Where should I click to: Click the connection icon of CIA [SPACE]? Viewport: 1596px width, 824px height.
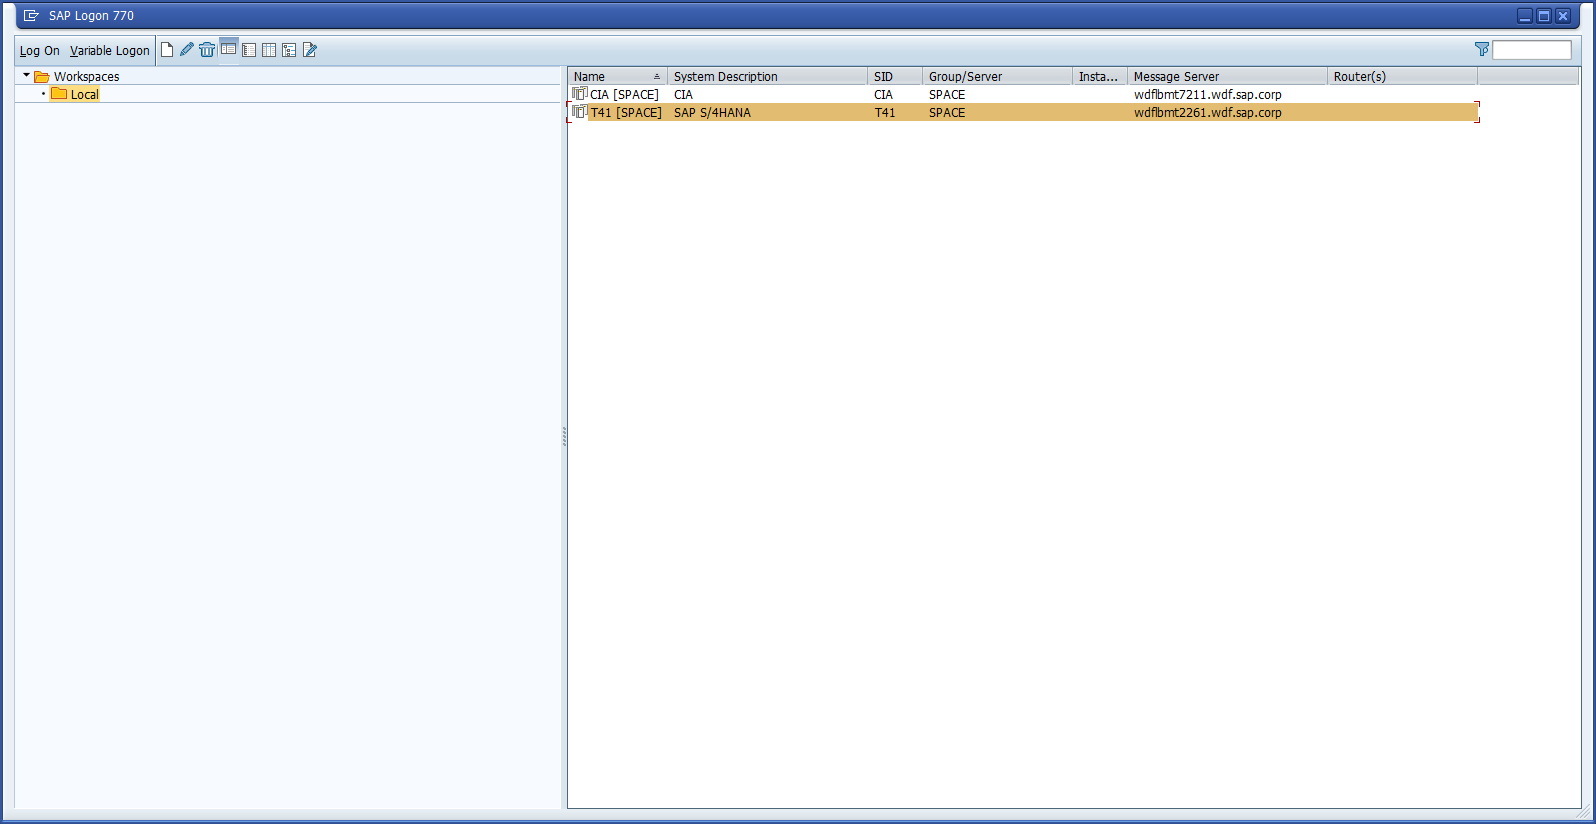coord(579,94)
